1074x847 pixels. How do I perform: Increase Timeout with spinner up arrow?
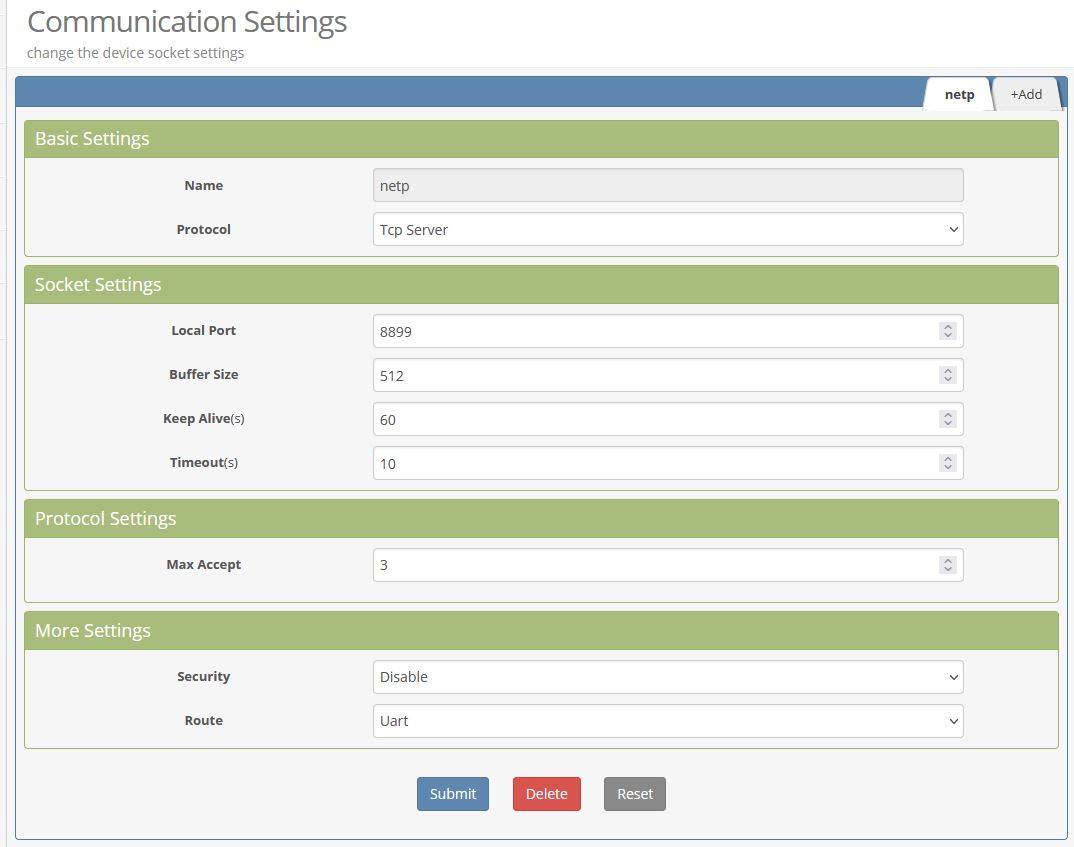pos(948,459)
